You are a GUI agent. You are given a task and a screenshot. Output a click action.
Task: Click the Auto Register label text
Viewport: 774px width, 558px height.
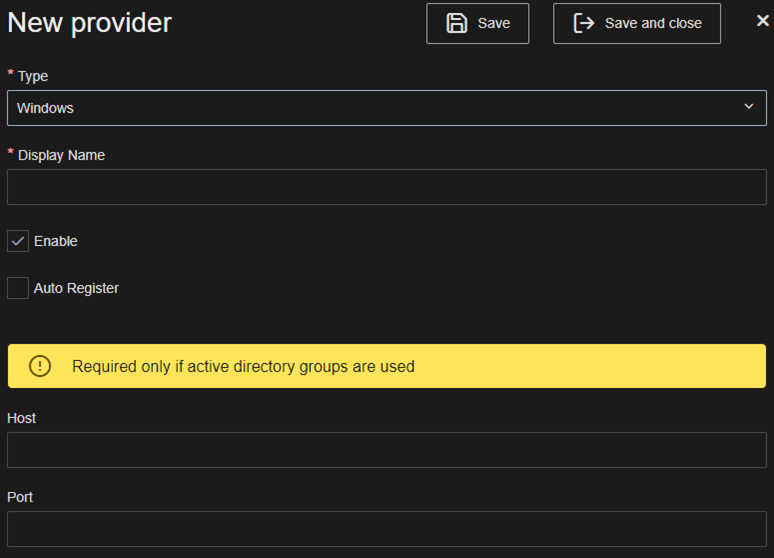76,288
